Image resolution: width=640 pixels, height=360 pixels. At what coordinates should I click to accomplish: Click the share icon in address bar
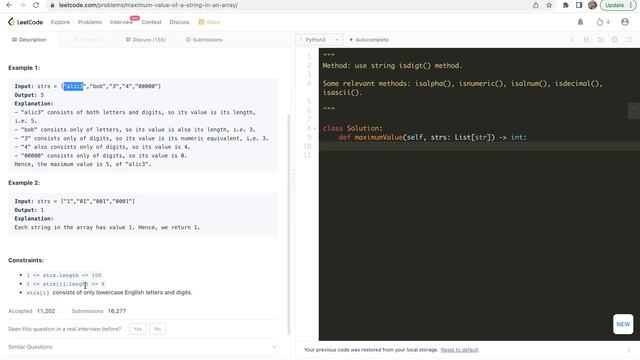pyautogui.click(x=536, y=5)
